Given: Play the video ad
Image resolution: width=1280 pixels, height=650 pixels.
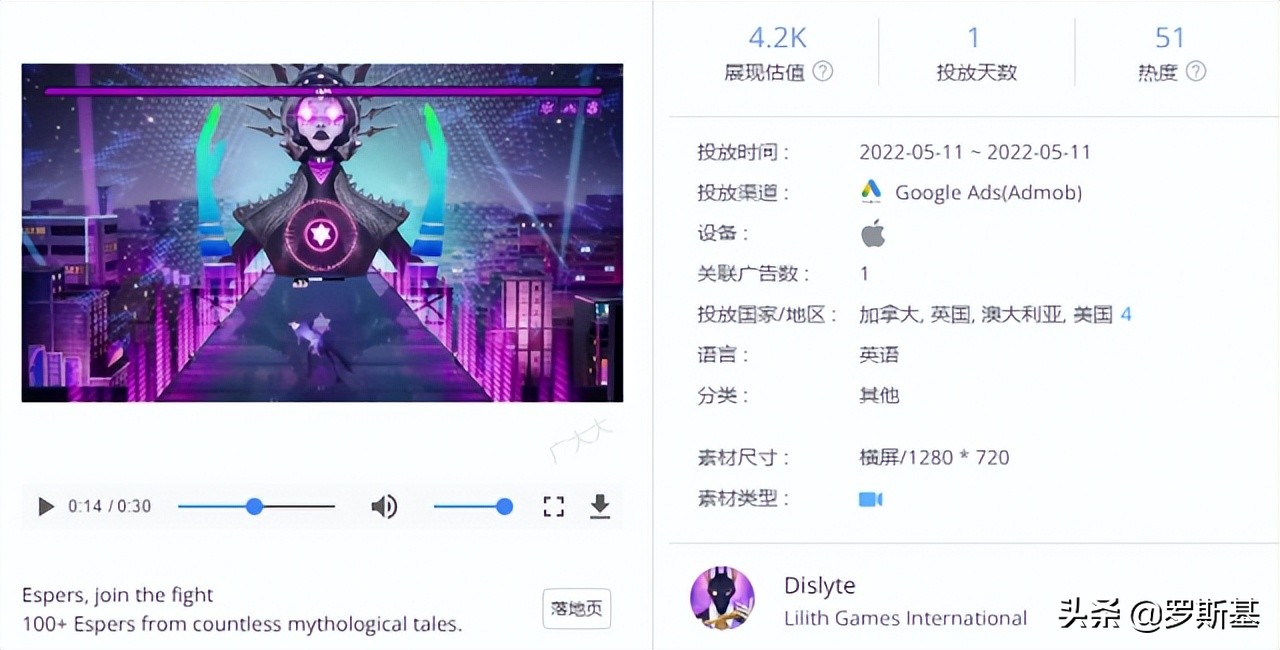Looking at the screenshot, I should pyautogui.click(x=45, y=506).
